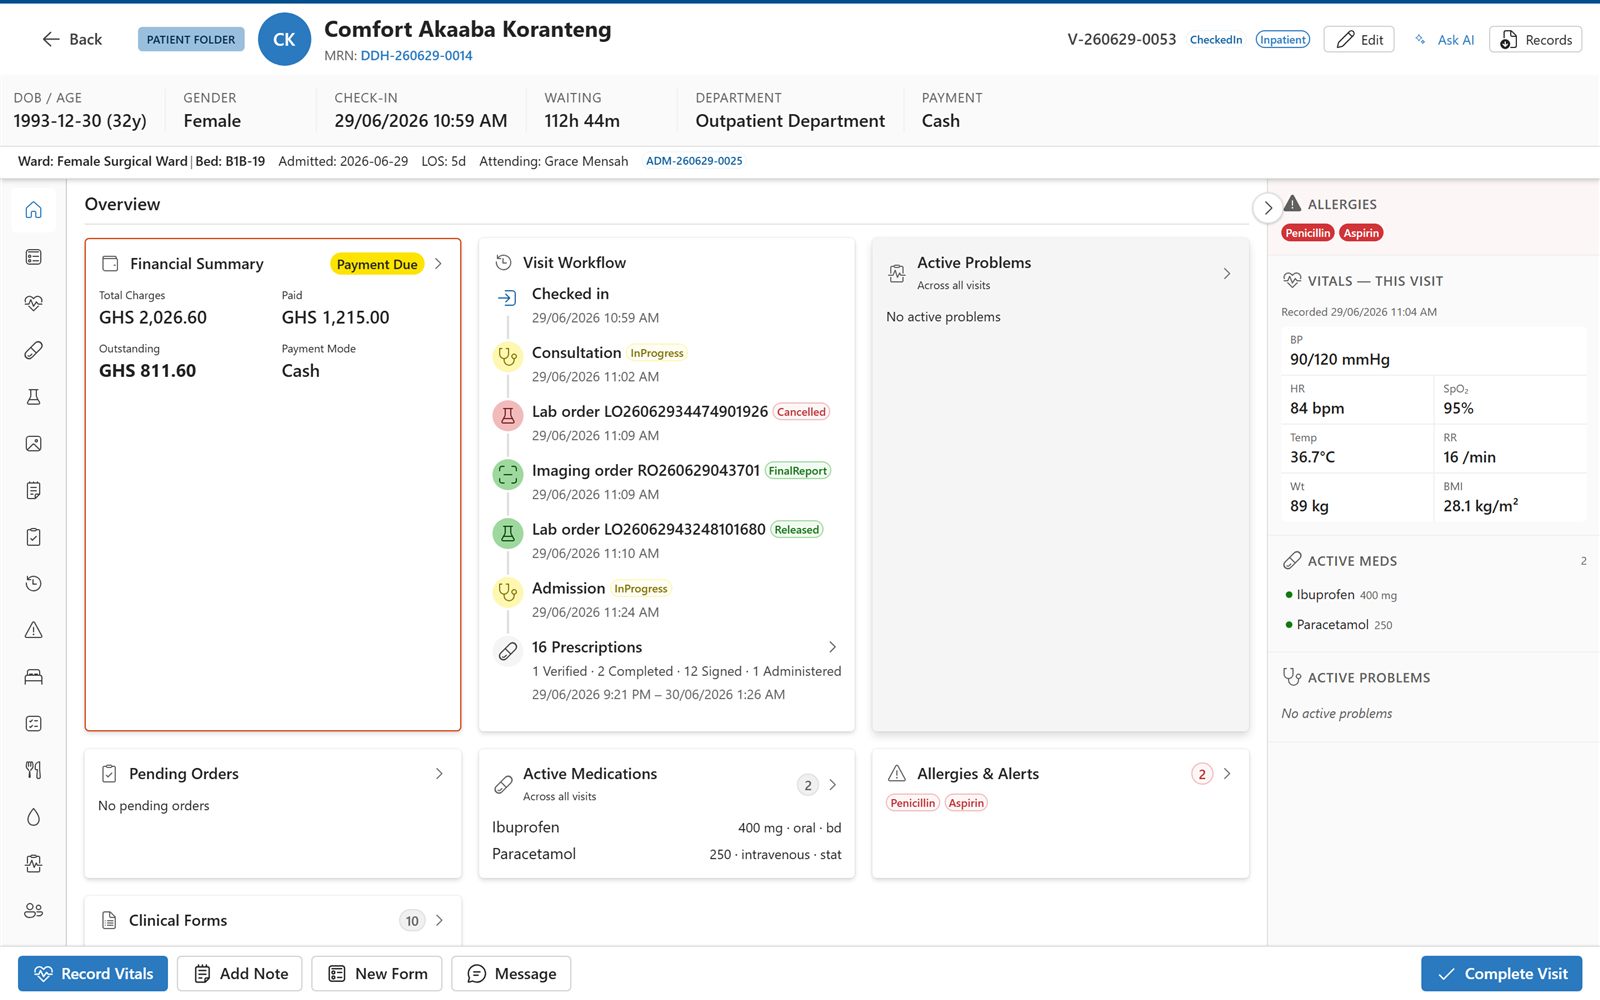Click the Prescriptions pill icon

click(x=508, y=651)
